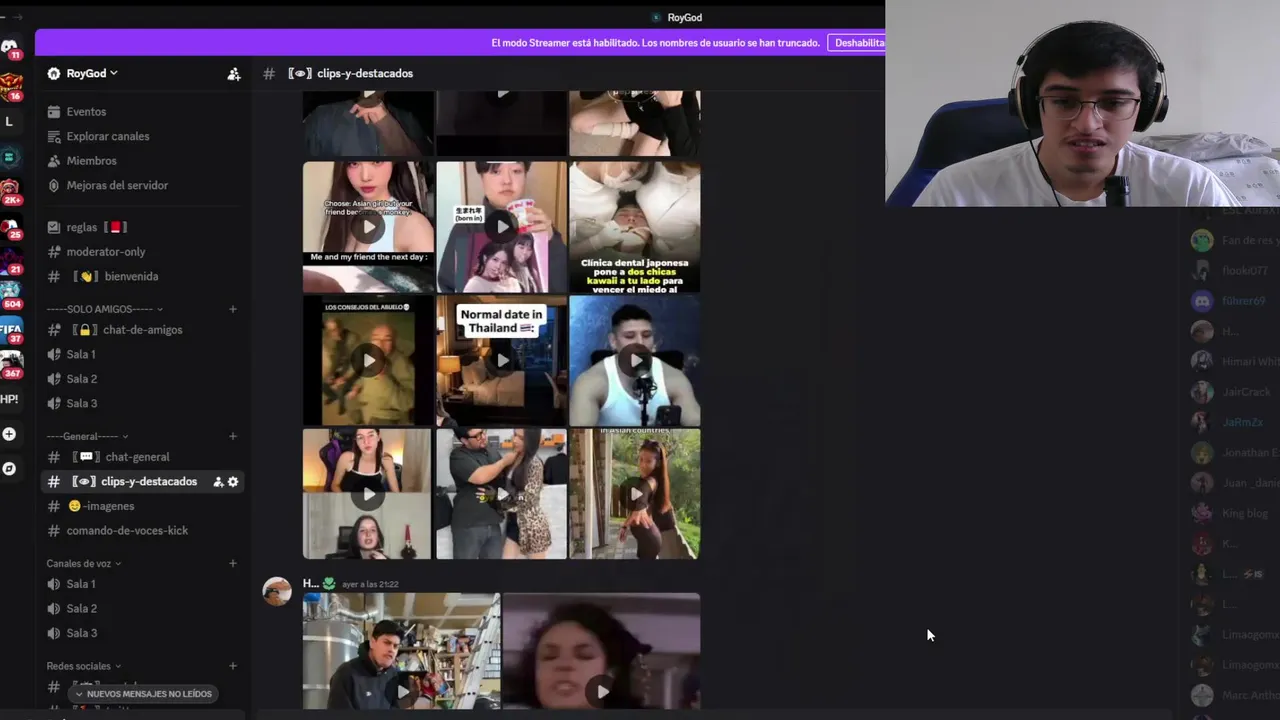The height and width of the screenshot is (720, 1280).
Task: Play the 'Me and my friend the next day' video
Action: tap(368, 227)
